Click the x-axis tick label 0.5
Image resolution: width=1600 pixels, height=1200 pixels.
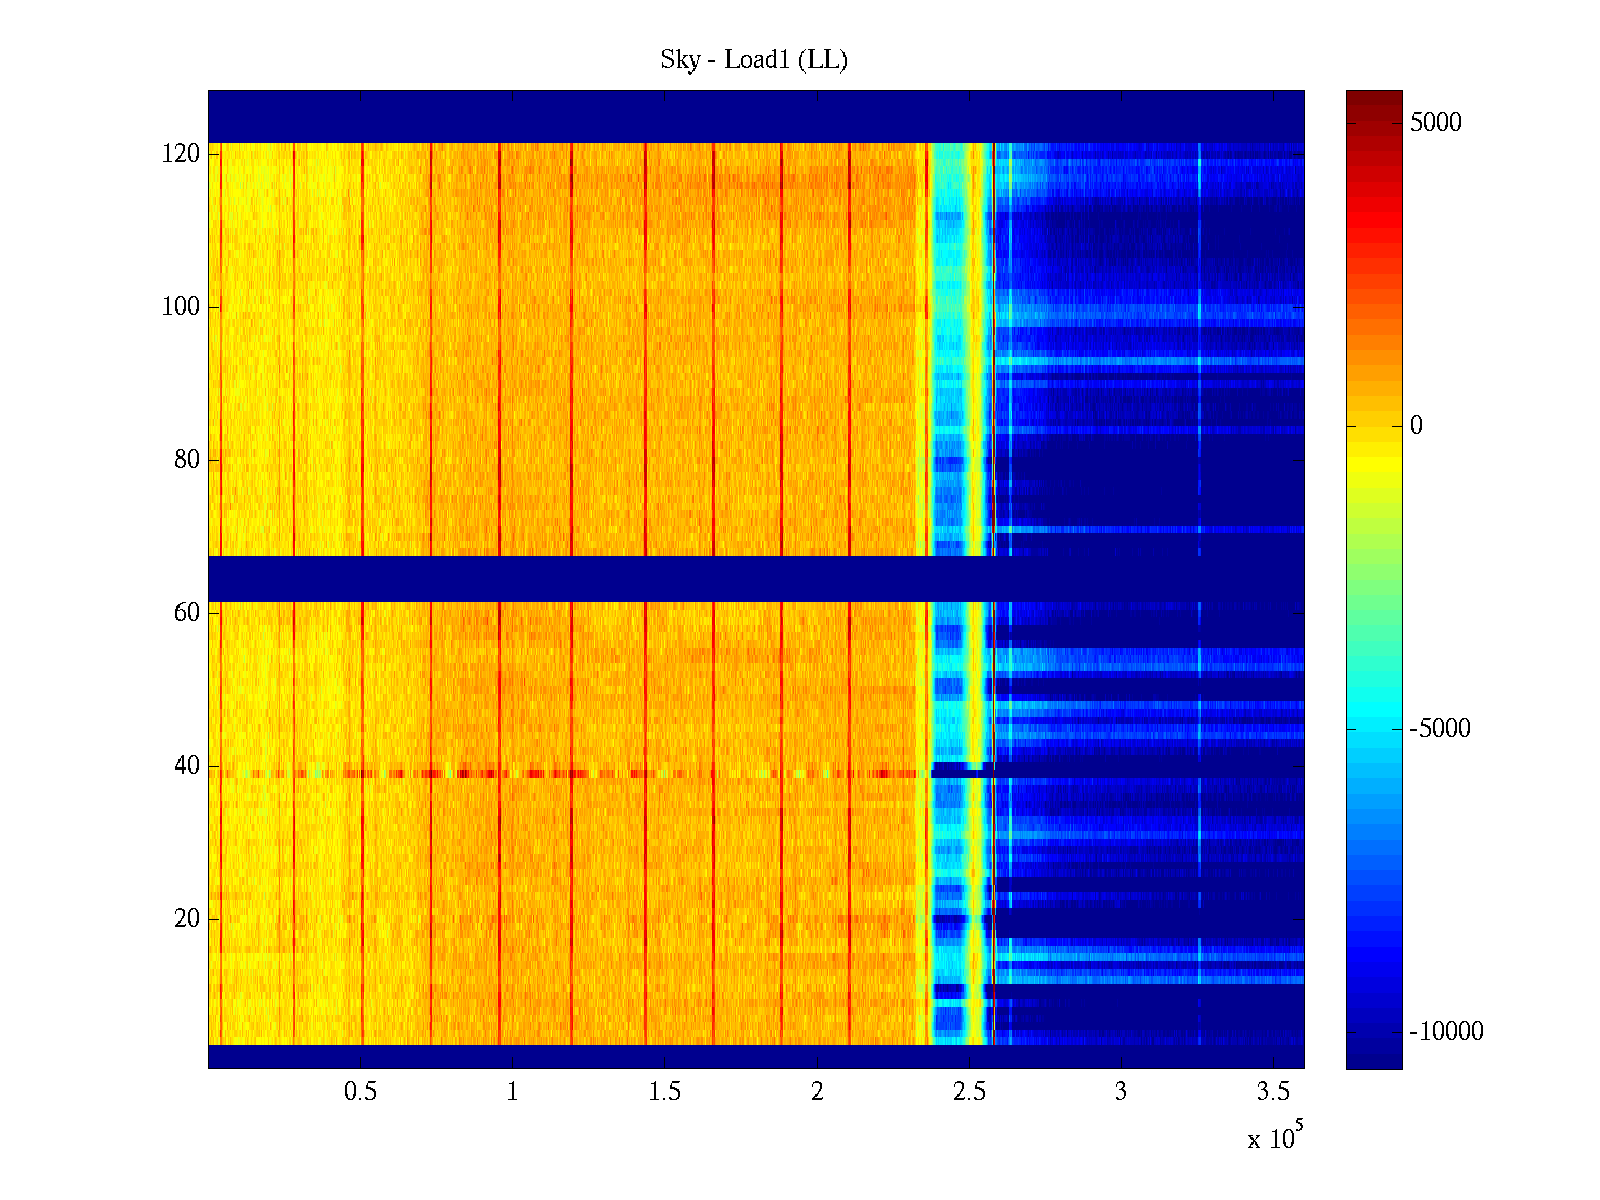pyautogui.click(x=360, y=1092)
